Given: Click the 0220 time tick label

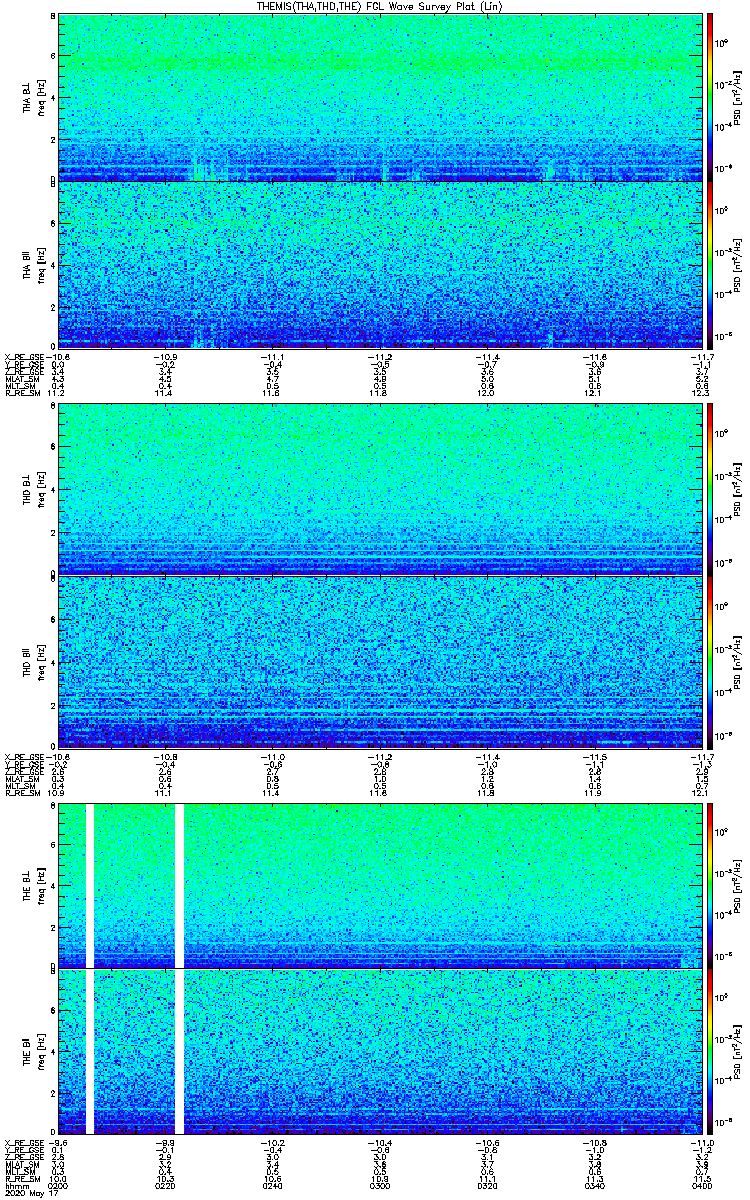Looking at the screenshot, I should point(165,1186).
